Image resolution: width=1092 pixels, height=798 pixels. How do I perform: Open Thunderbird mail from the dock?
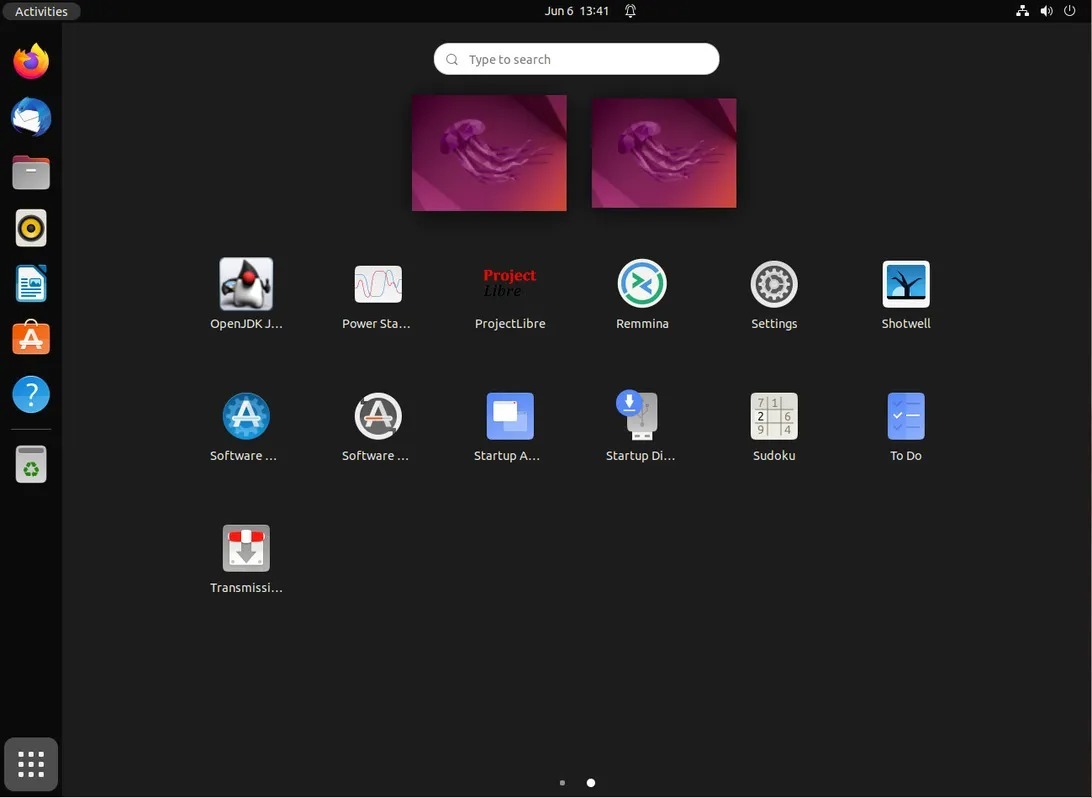coord(31,118)
